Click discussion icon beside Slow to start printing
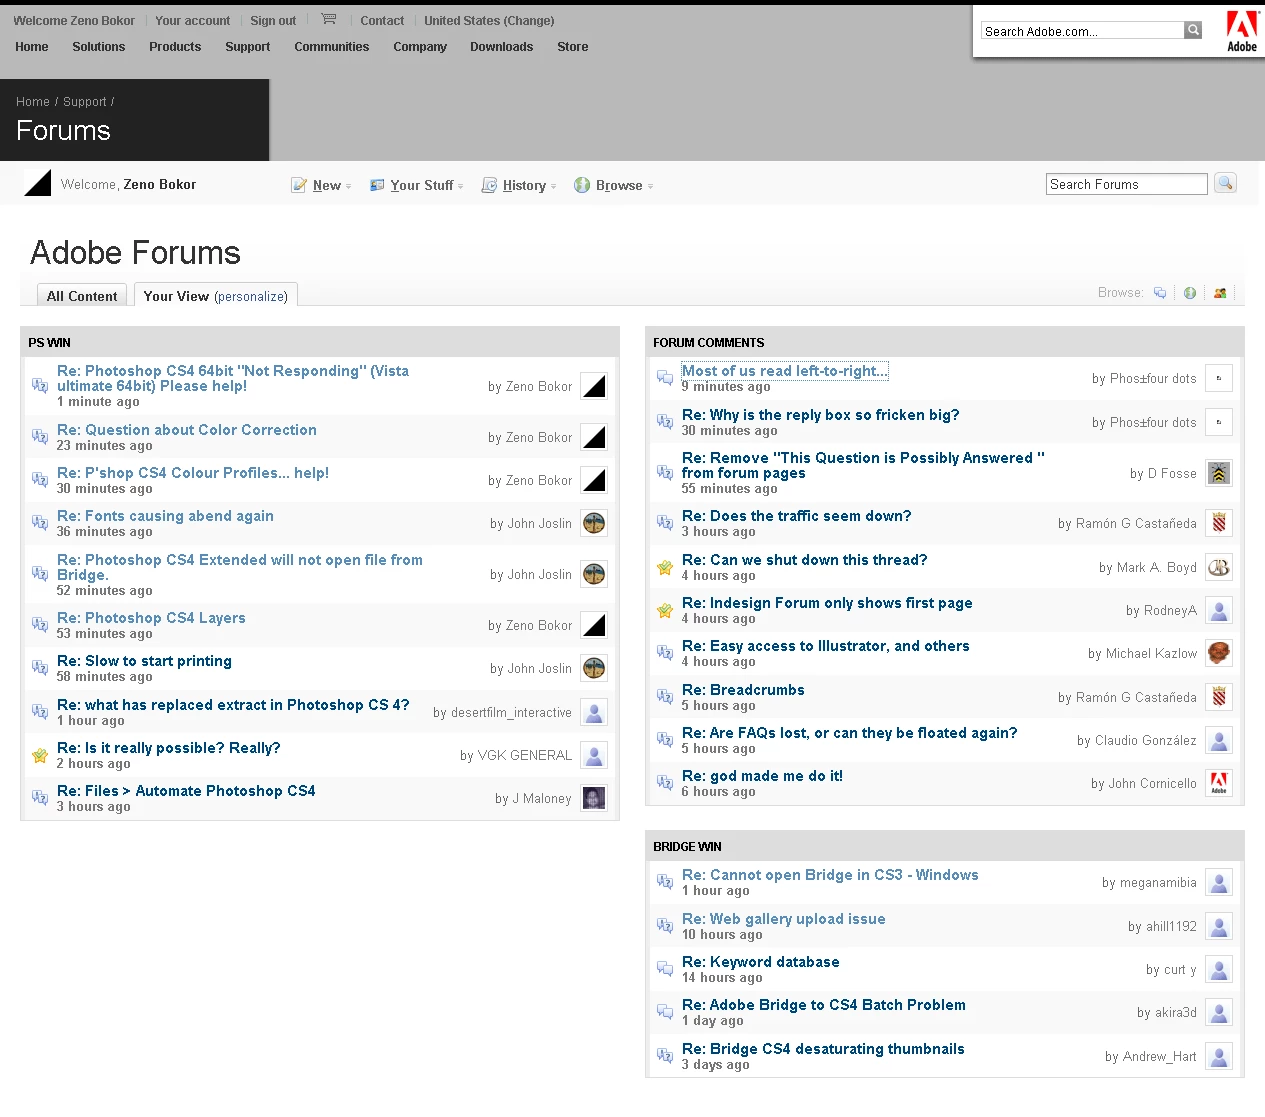This screenshot has height=1117, width=1265. (40, 667)
